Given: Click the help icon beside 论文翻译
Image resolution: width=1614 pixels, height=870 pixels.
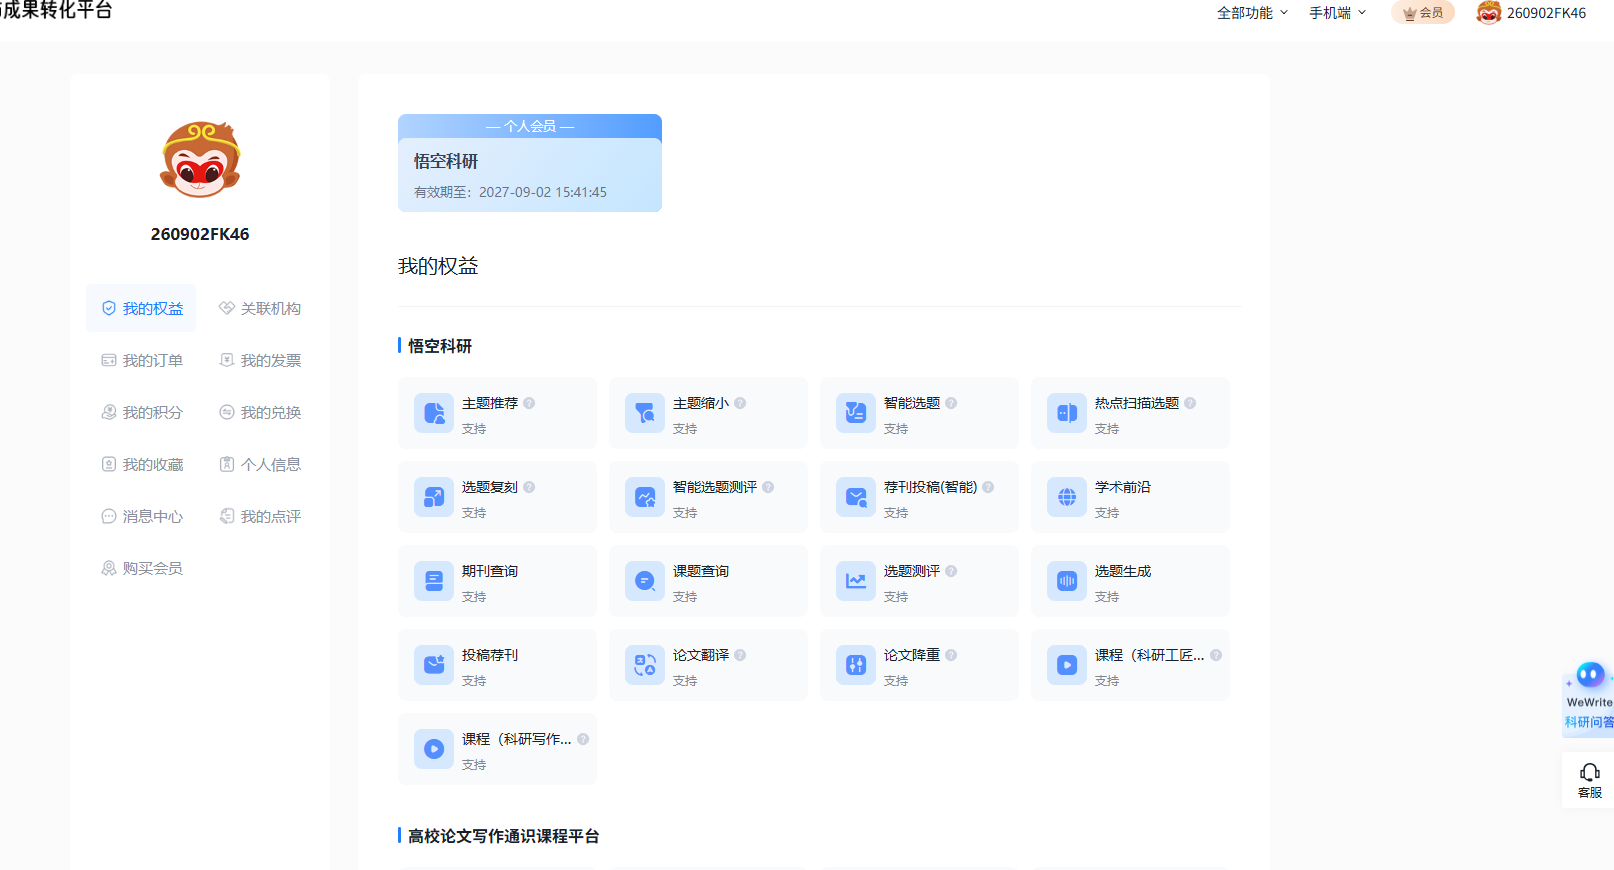Looking at the screenshot, I should coord(740,655).
